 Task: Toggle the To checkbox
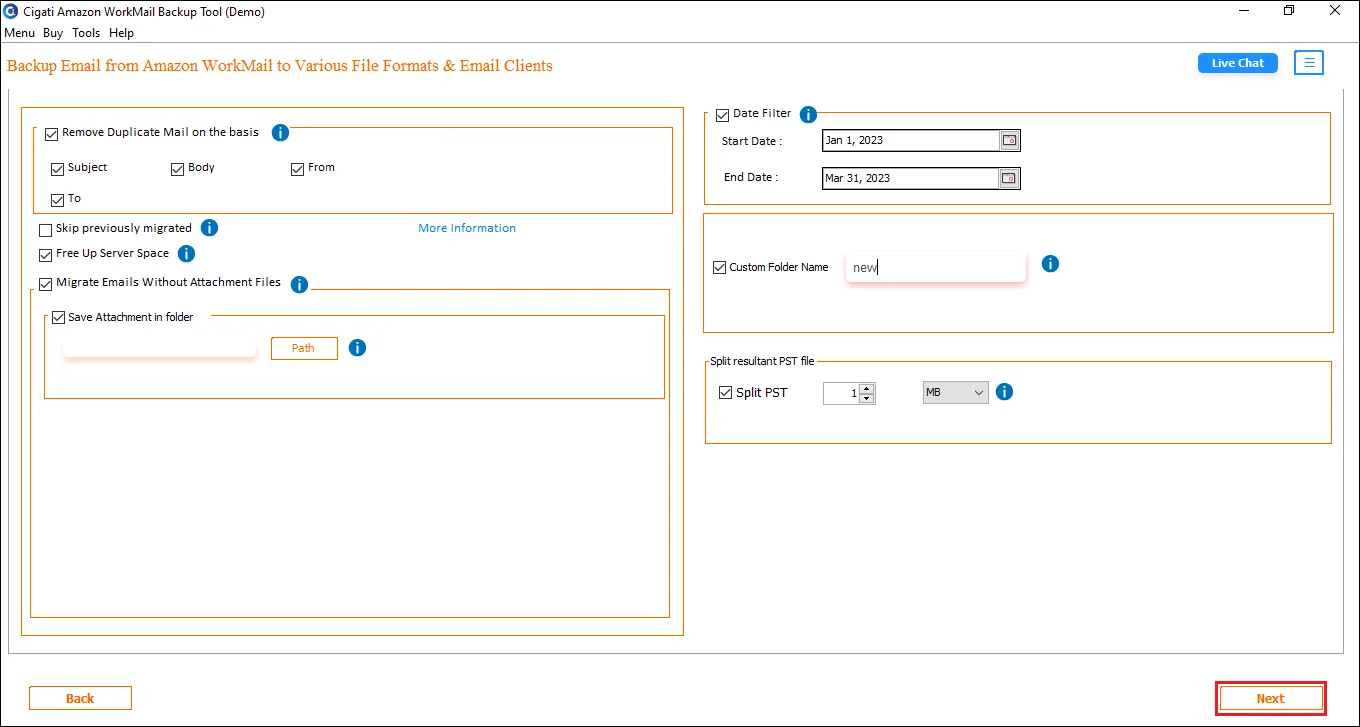click(x=58, y=200)
